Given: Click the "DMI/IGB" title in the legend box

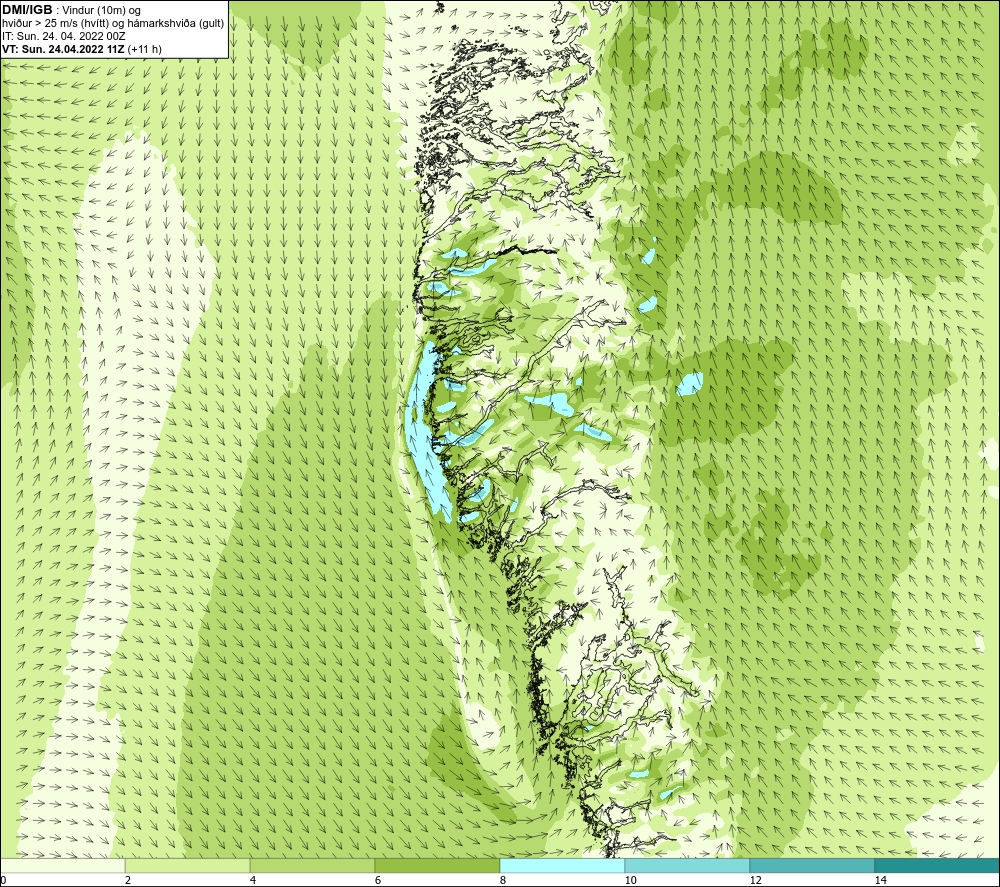Looking at the screenshot, I should [27, 10].
